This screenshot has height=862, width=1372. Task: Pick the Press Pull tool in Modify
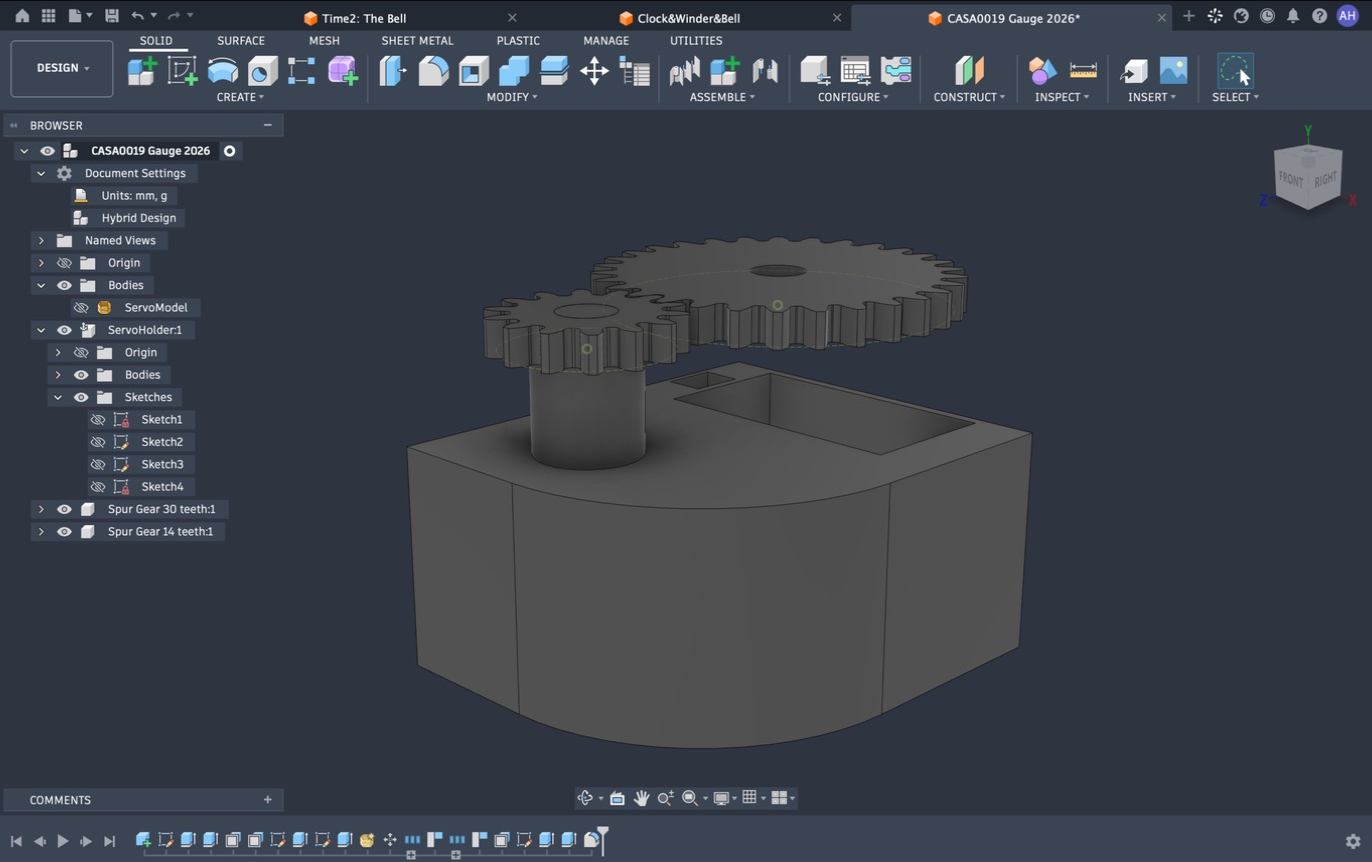393,70
